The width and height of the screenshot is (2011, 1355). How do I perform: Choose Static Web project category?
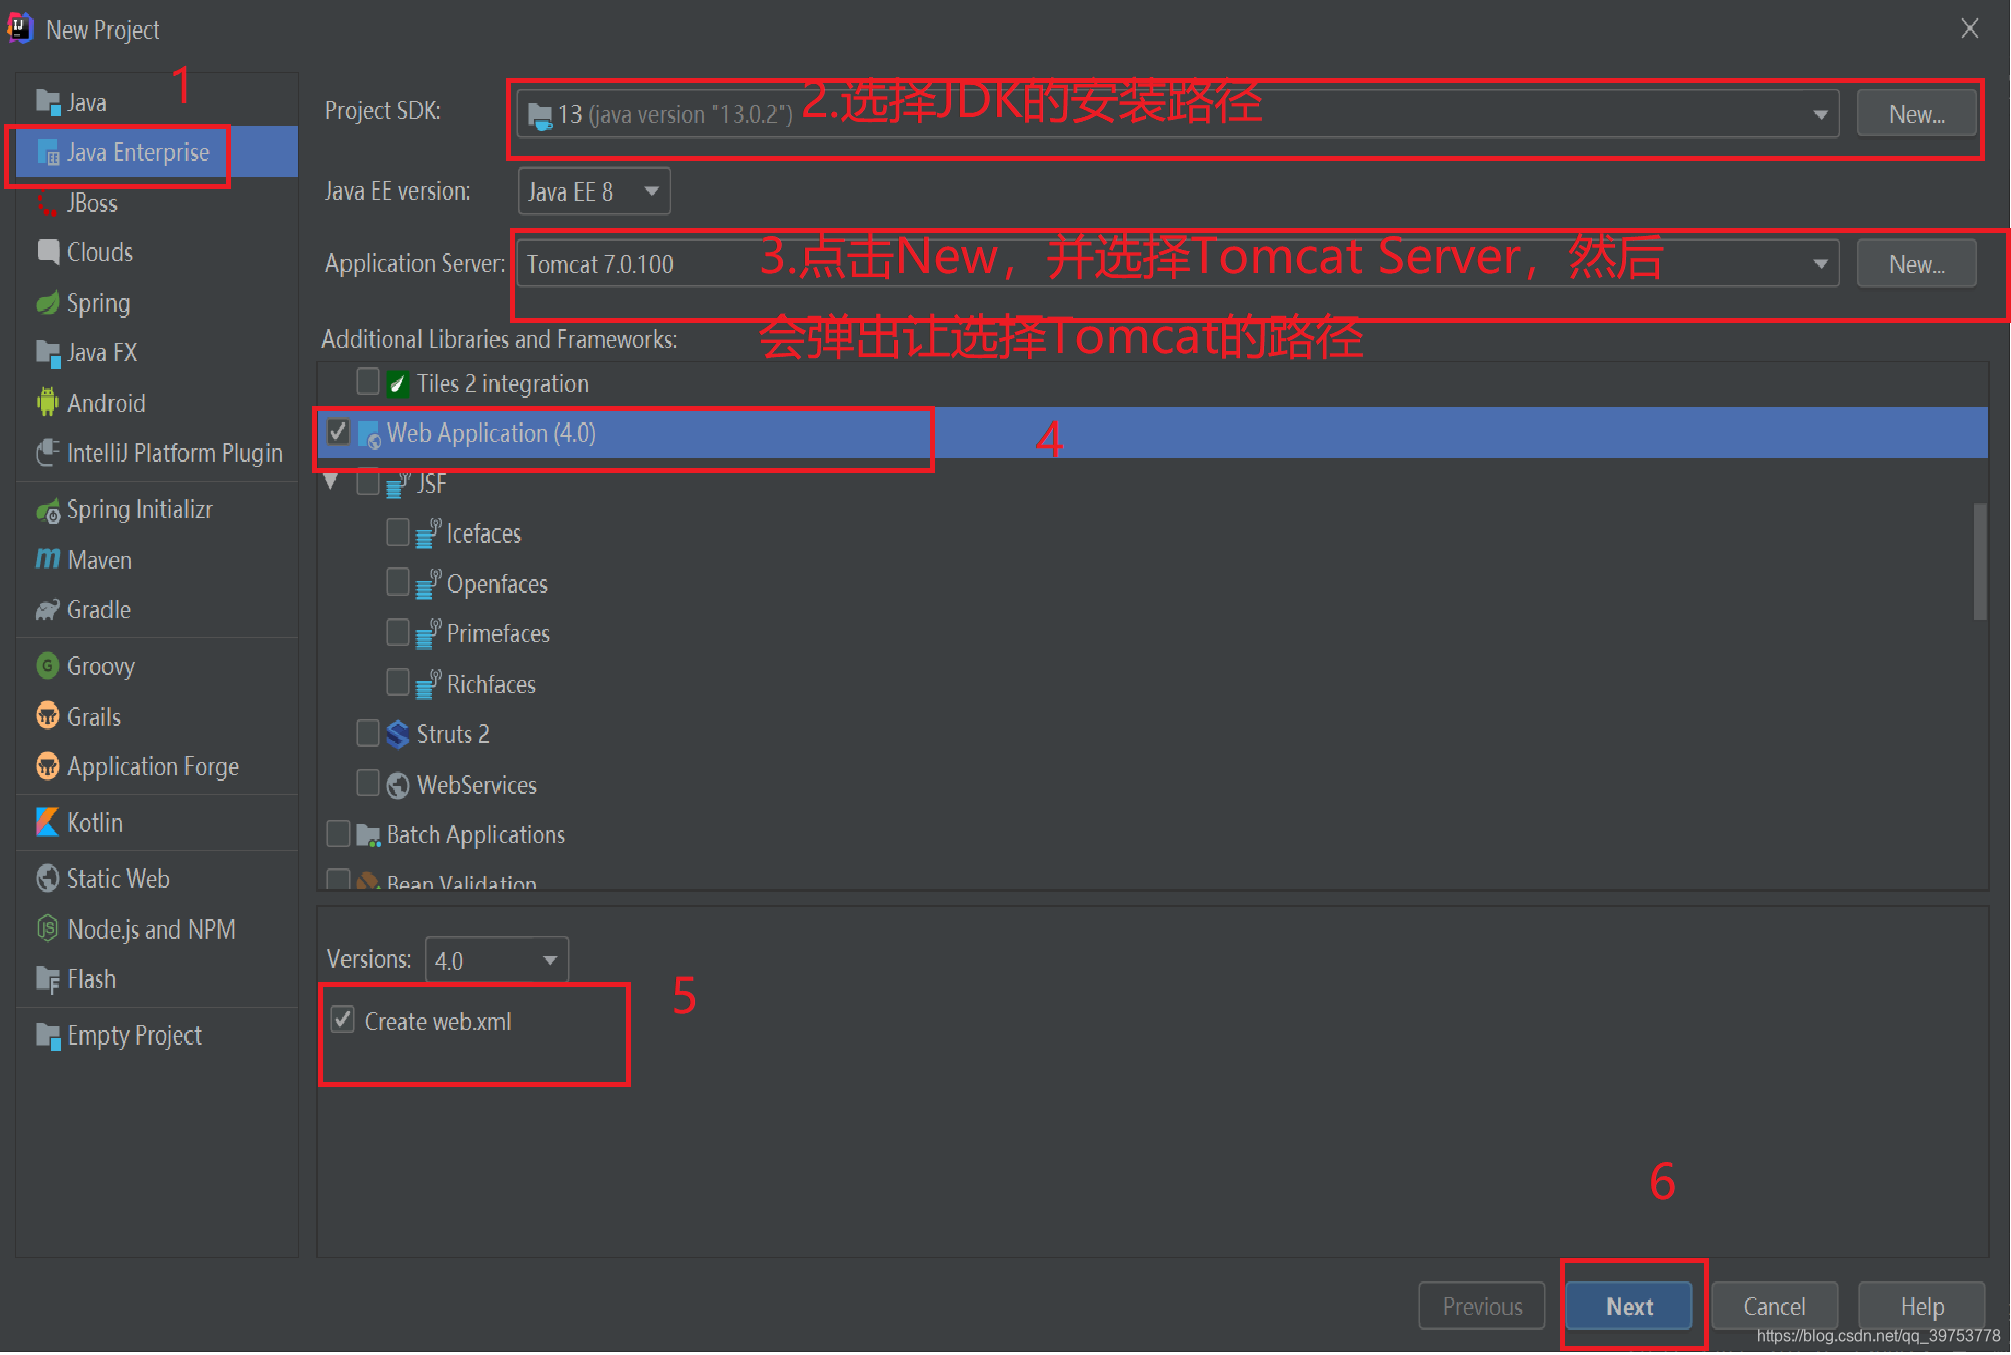[158, 879]
